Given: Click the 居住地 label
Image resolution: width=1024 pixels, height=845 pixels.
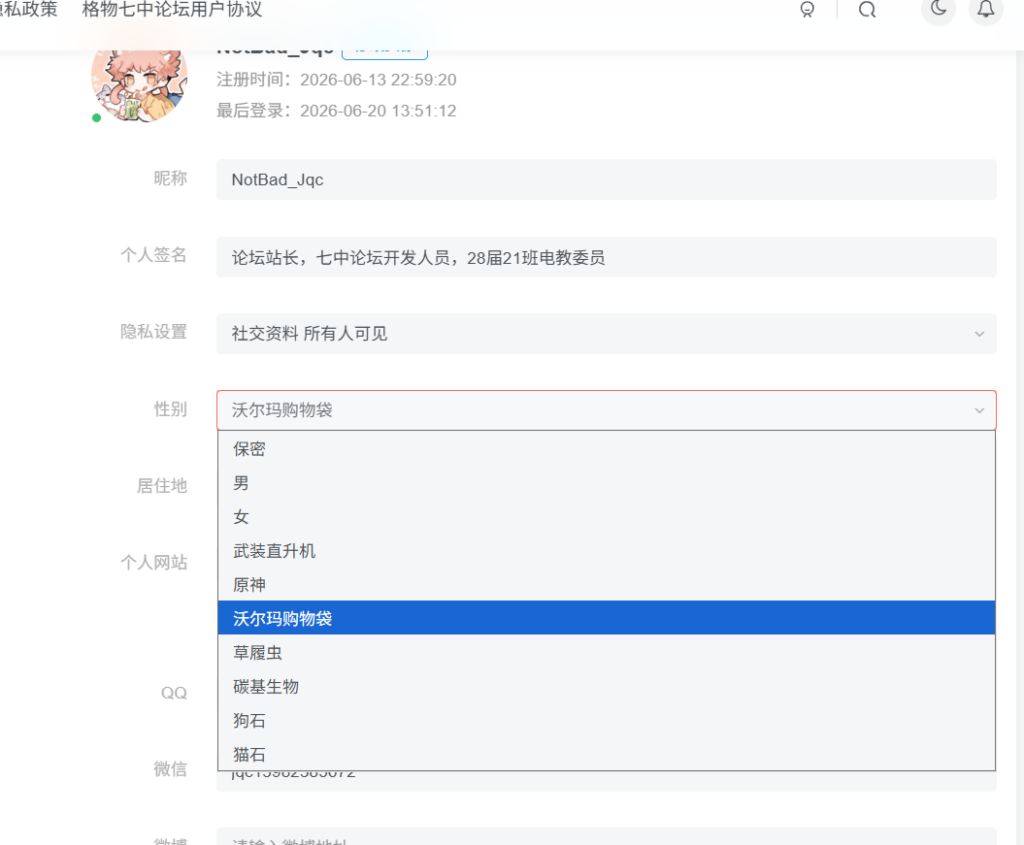Looking at the screenshot, I should pos(162,485).
